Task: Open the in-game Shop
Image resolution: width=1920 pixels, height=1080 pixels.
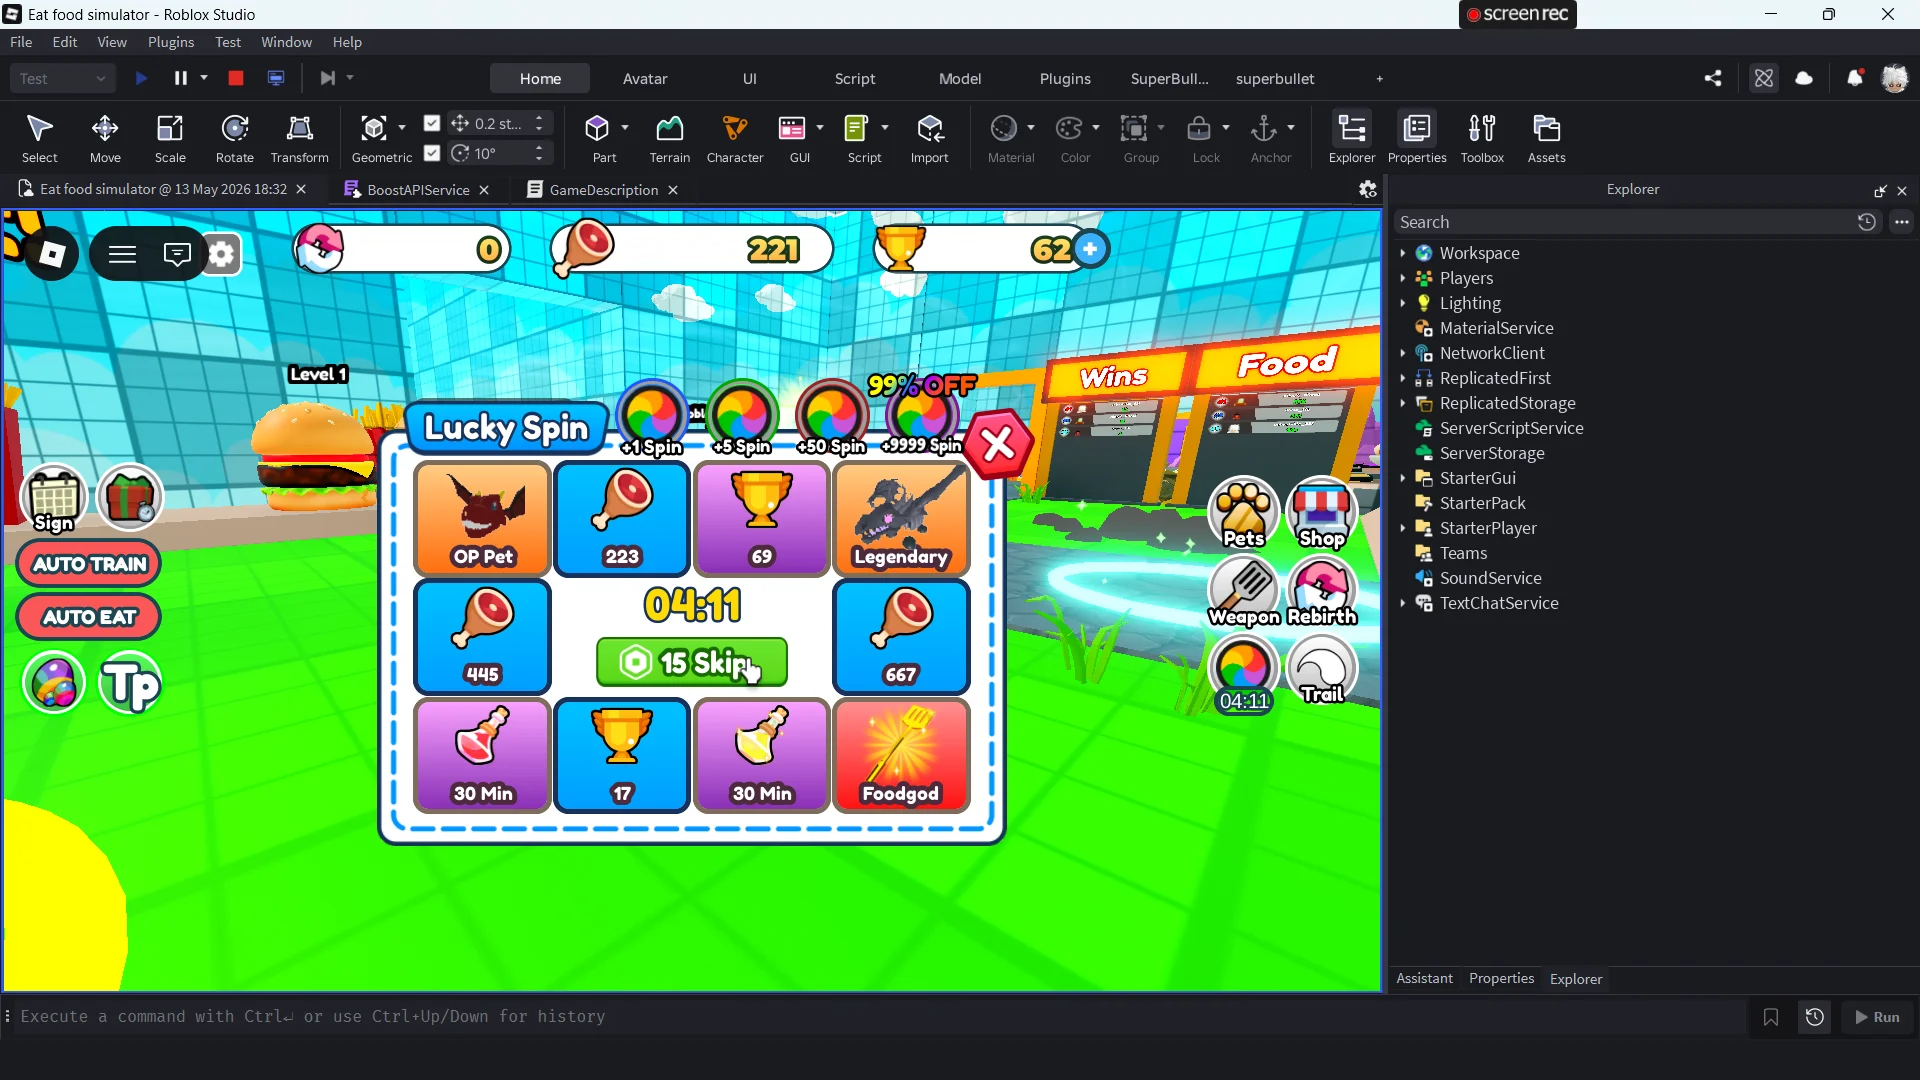Action: coord(1322,513)
